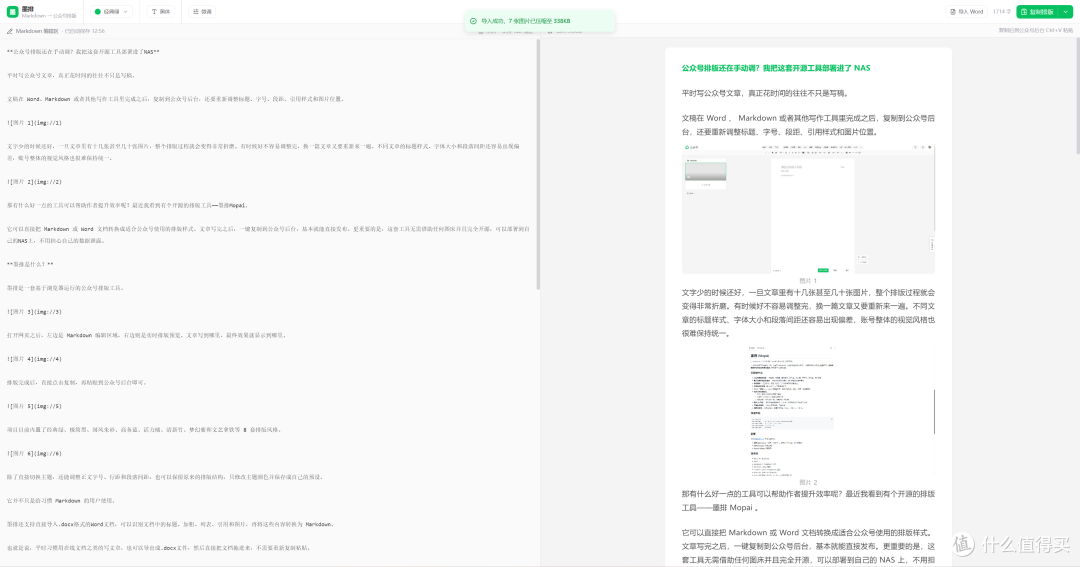Click the pencil icon beside Markdown 编辑区
The height and width of the screenshot is (567, 1080).
10,31
